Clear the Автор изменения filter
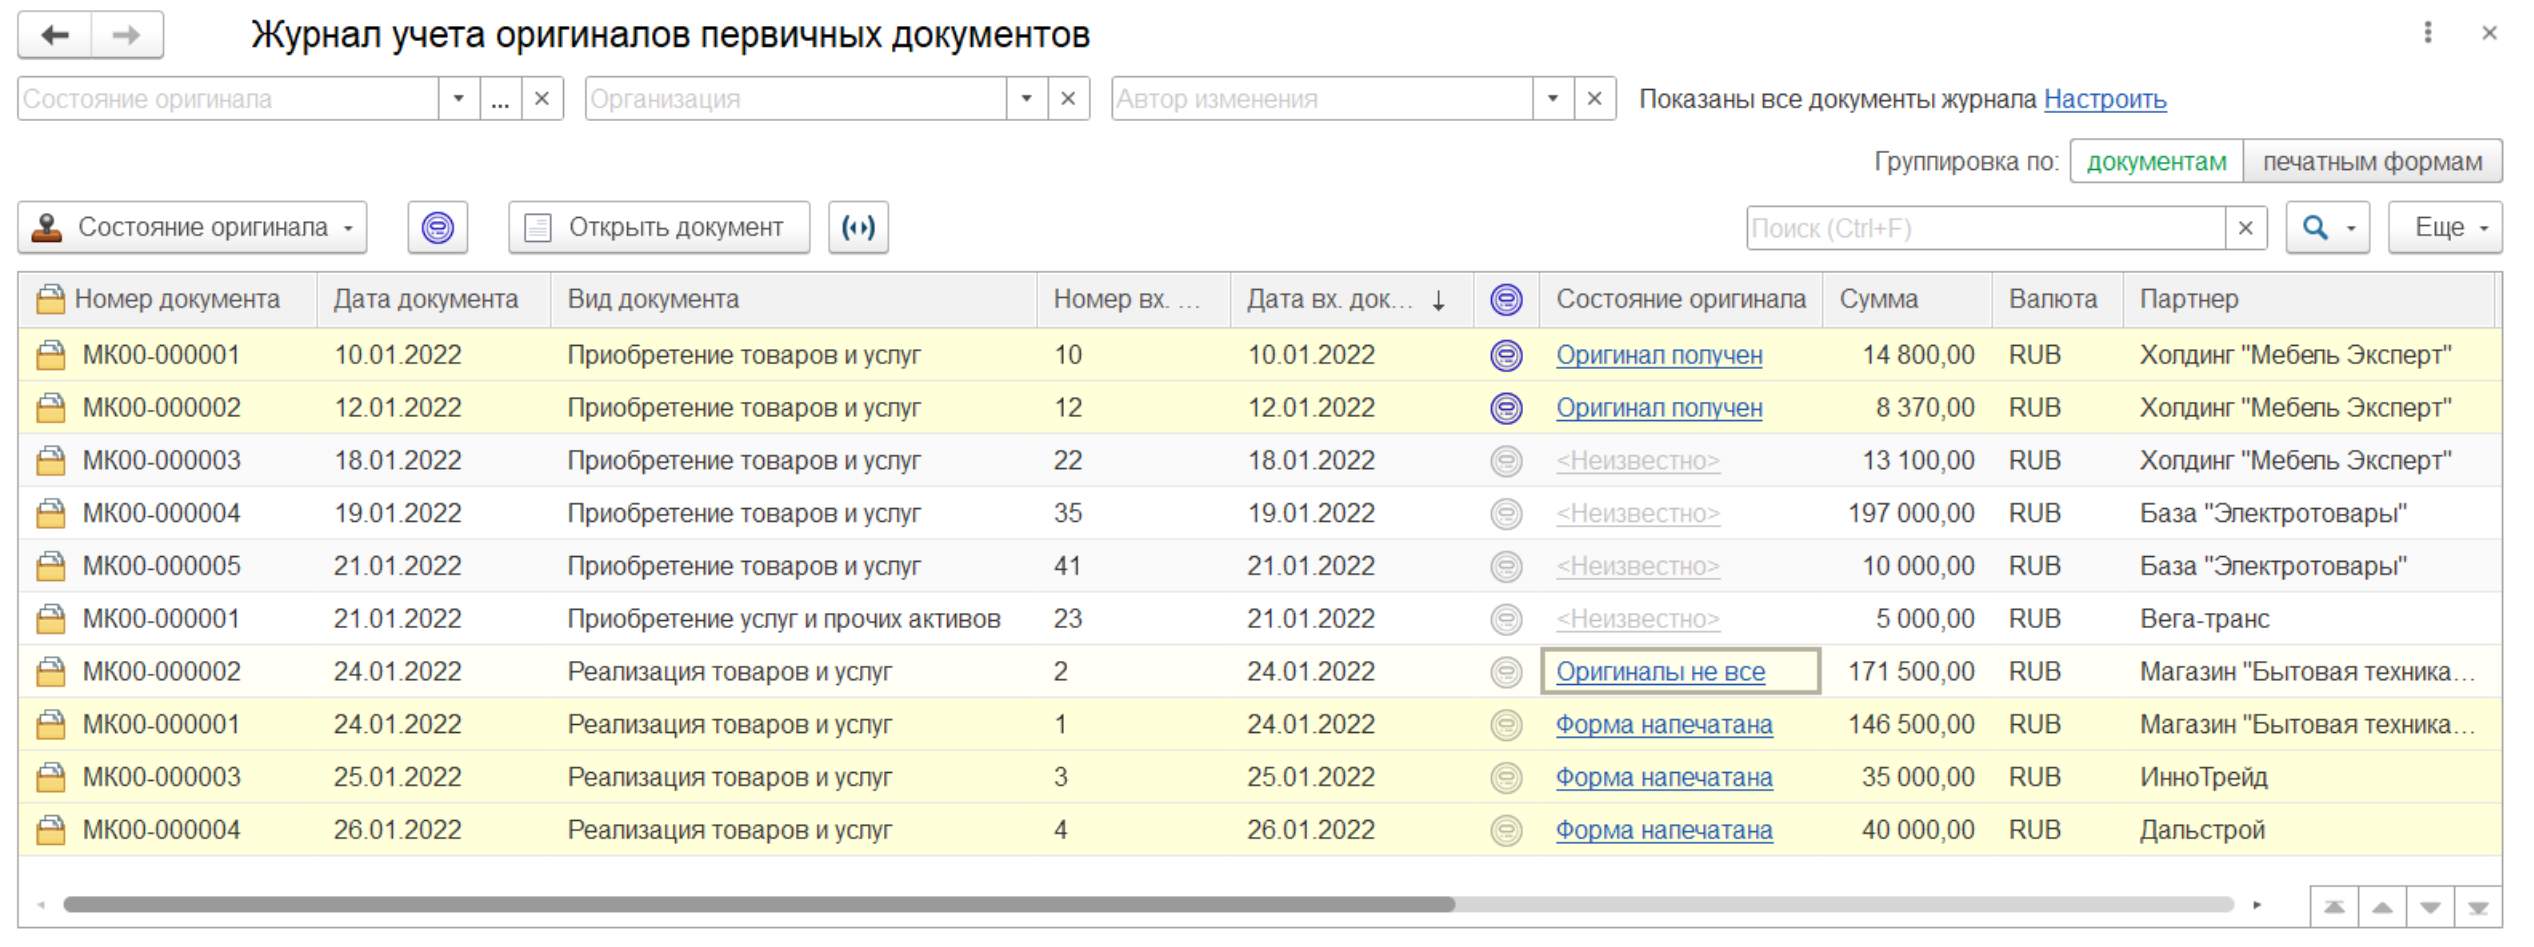This screenshot has width=2534, height=947. pos(1594,99)
